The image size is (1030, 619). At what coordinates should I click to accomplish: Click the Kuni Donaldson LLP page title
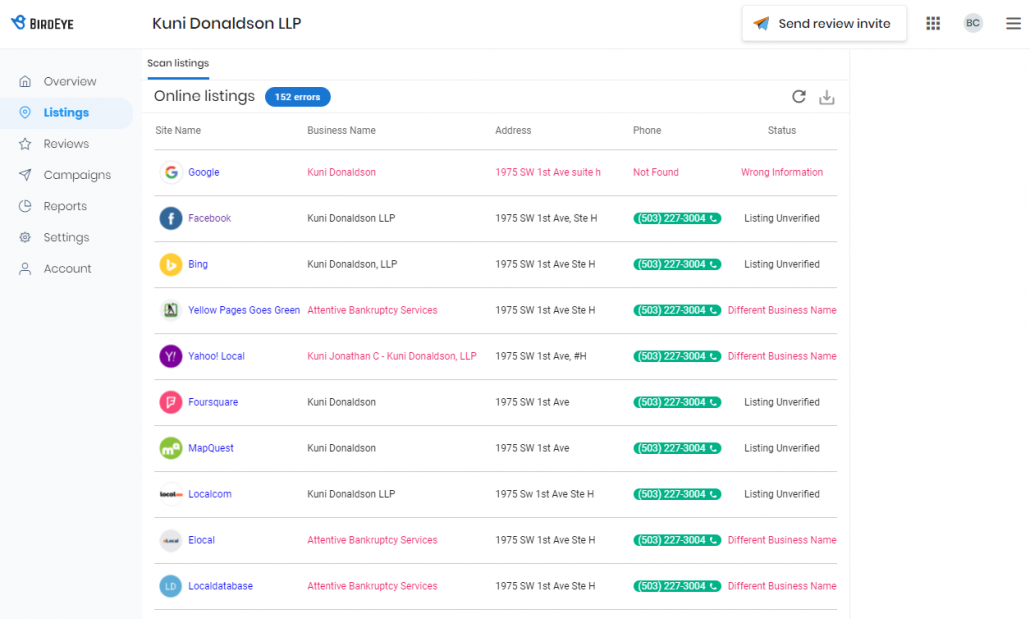pyautogui.click(x=227, y=23)
